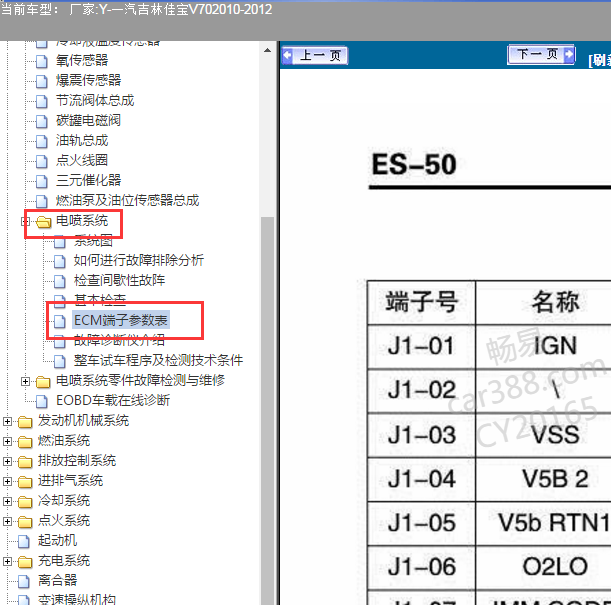Click the 燃油泵及油位传感器总成 page icon

click(42, 201)
